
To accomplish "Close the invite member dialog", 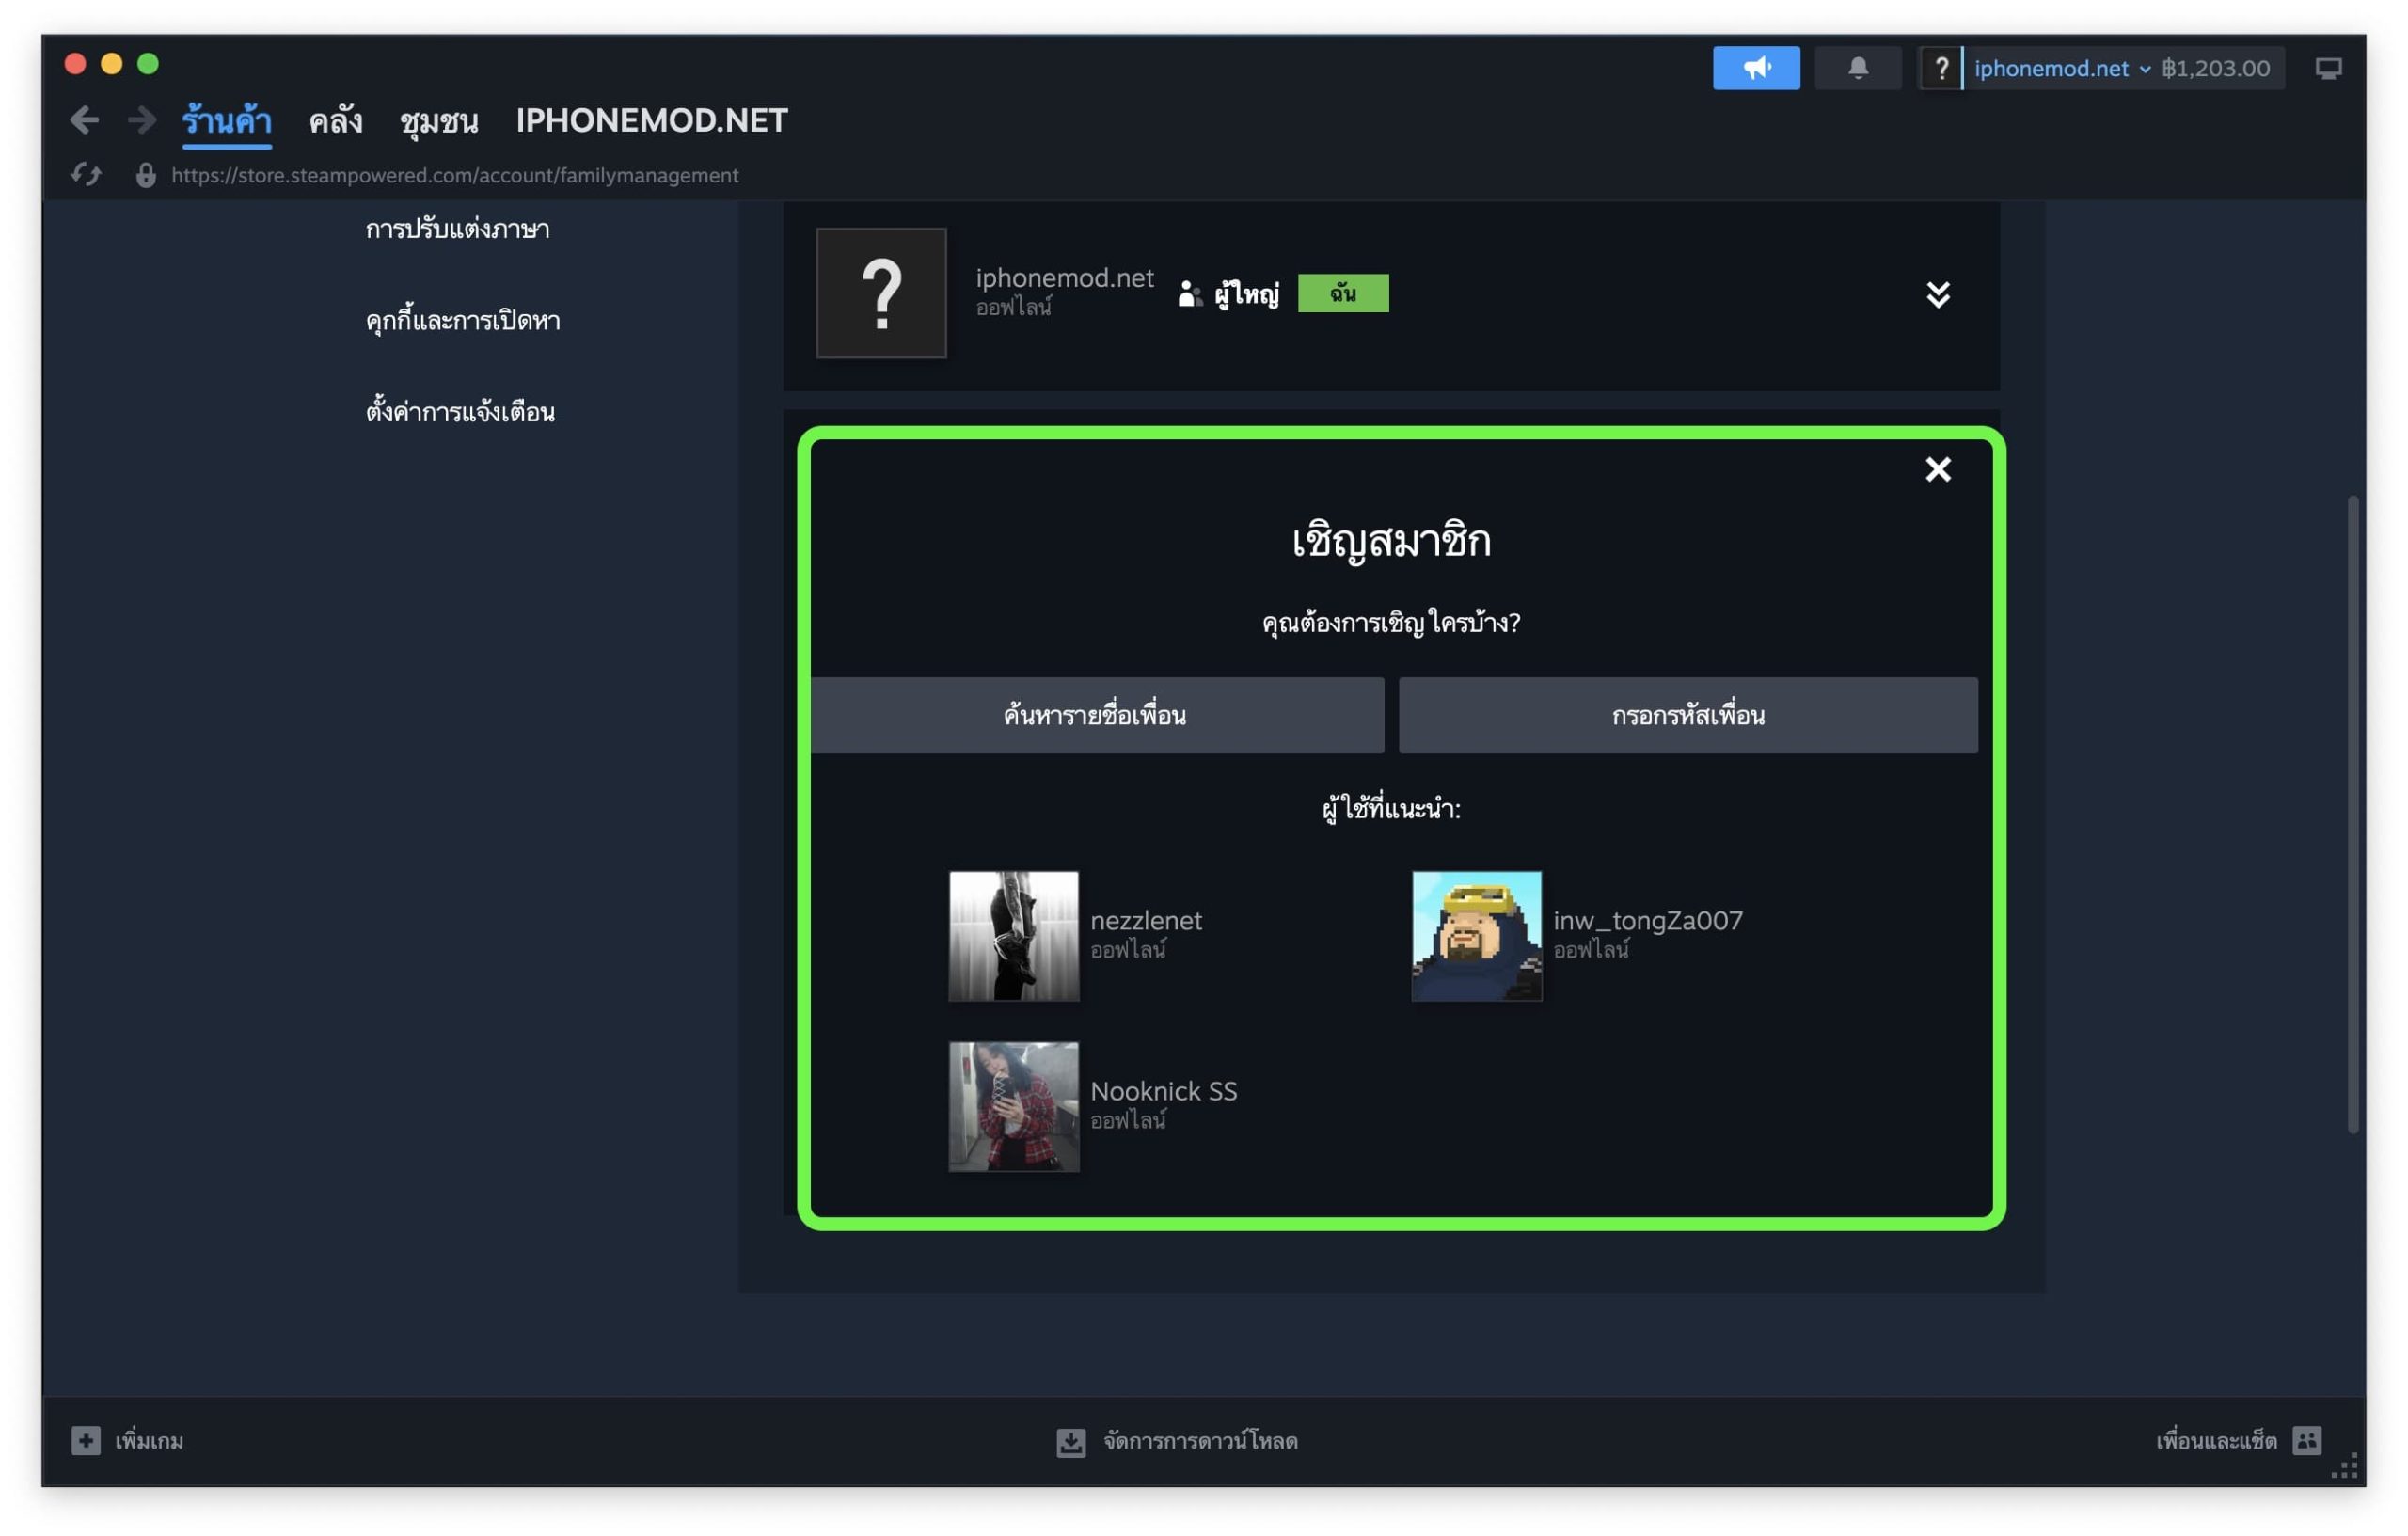I will [x=1937, y=469].
